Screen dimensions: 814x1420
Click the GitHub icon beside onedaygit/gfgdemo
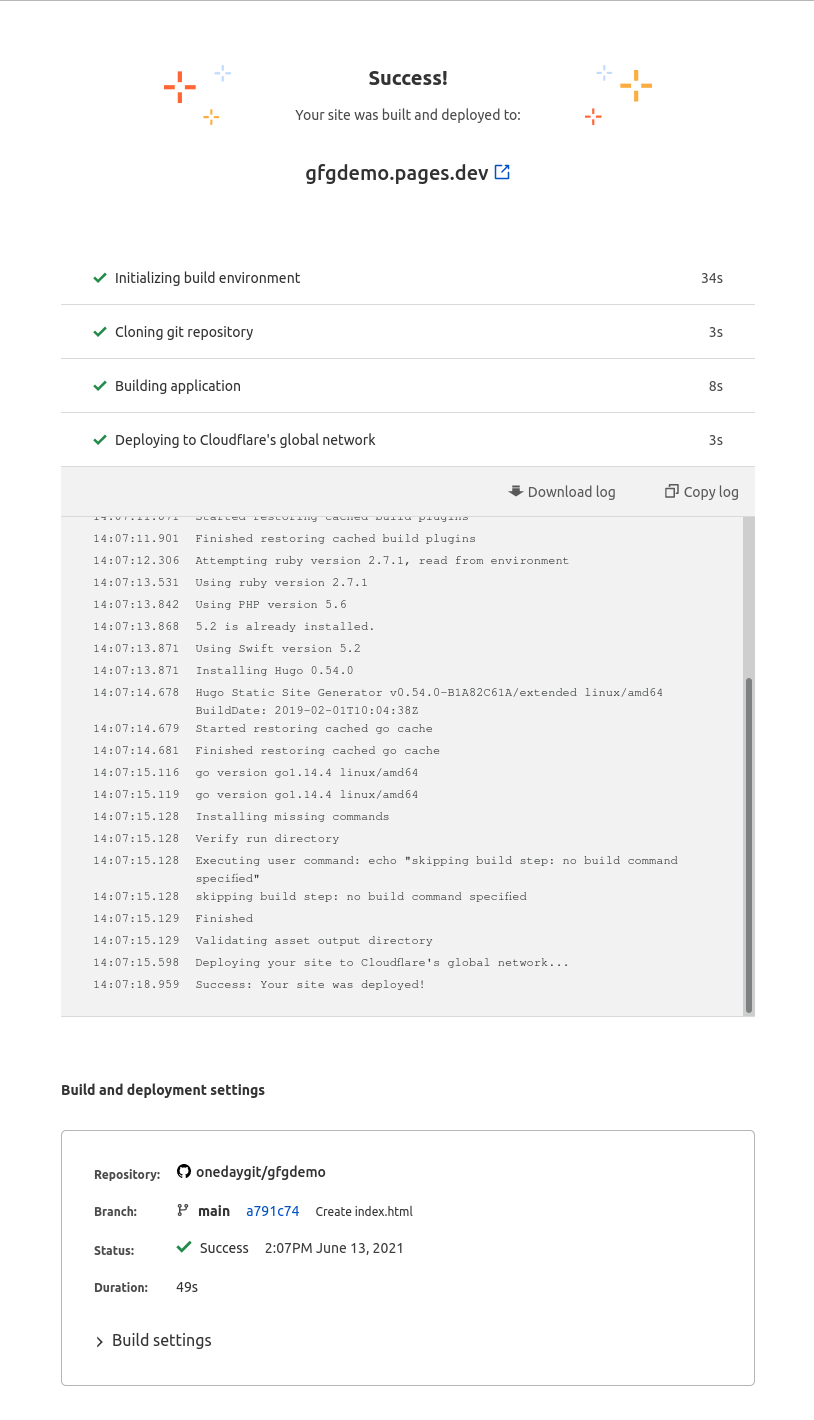coord(184,1171)
